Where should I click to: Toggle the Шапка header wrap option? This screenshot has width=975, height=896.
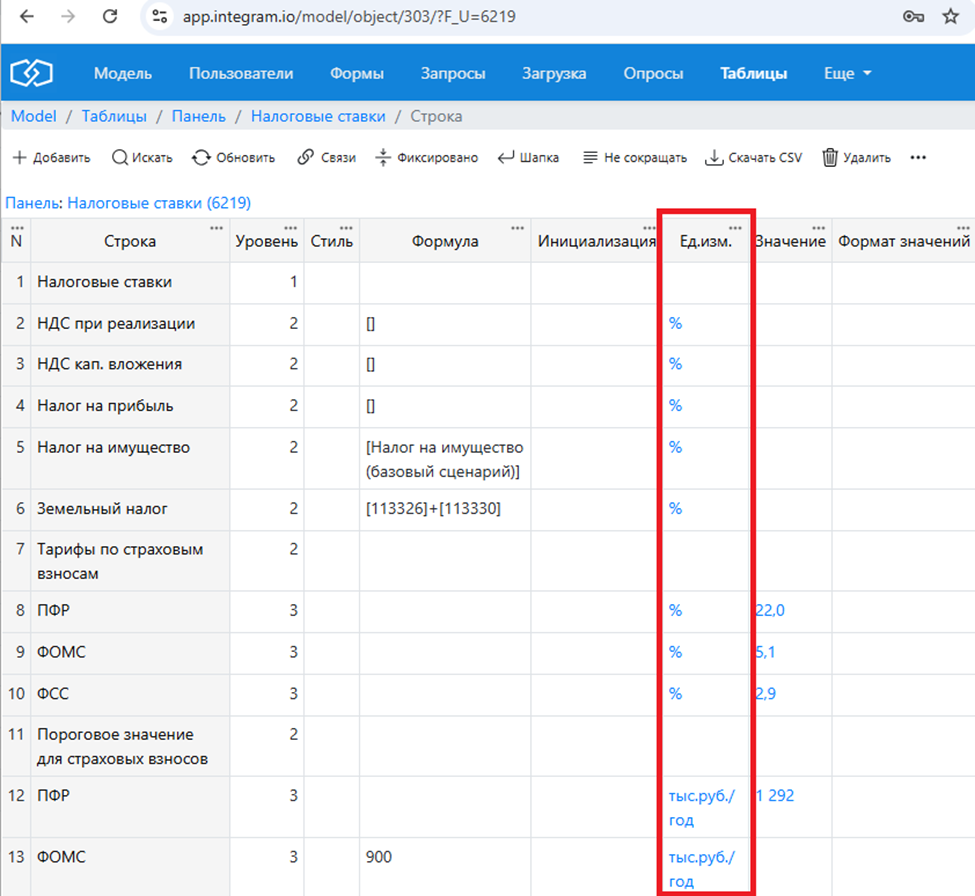(x=506, y=158)
